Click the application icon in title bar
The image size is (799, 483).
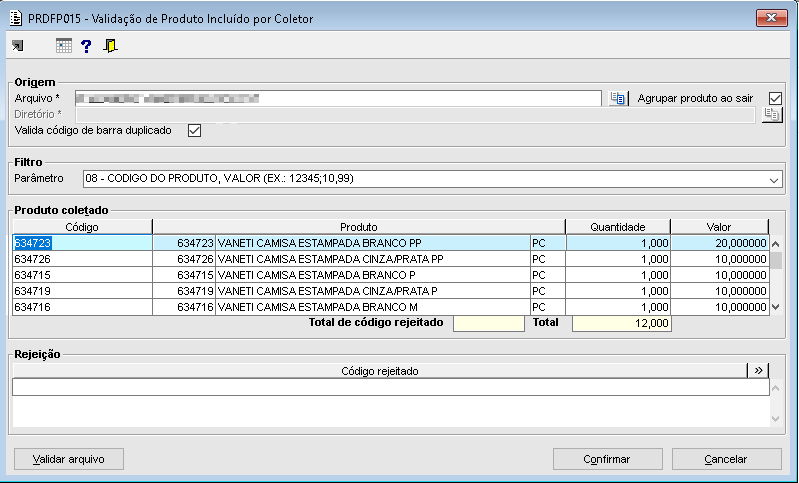pos(15,18)
